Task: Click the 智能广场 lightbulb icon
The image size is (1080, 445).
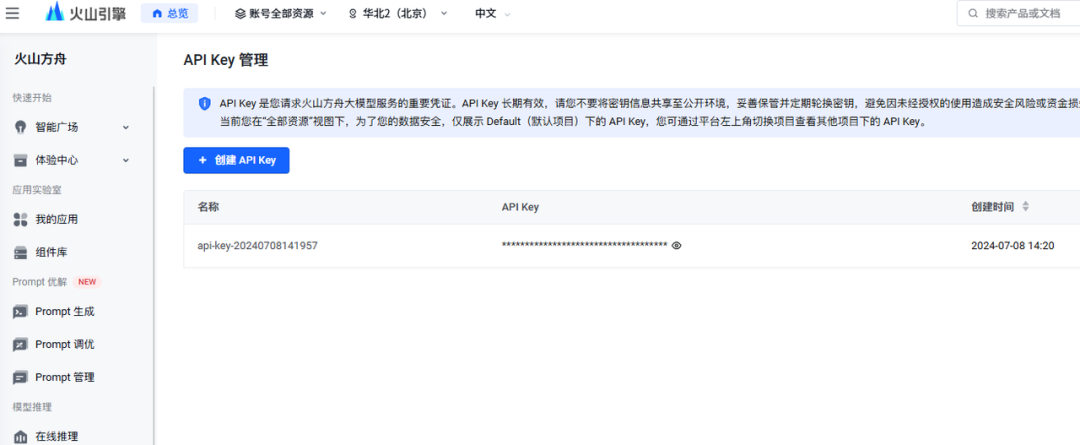Action: pos(21,127)
